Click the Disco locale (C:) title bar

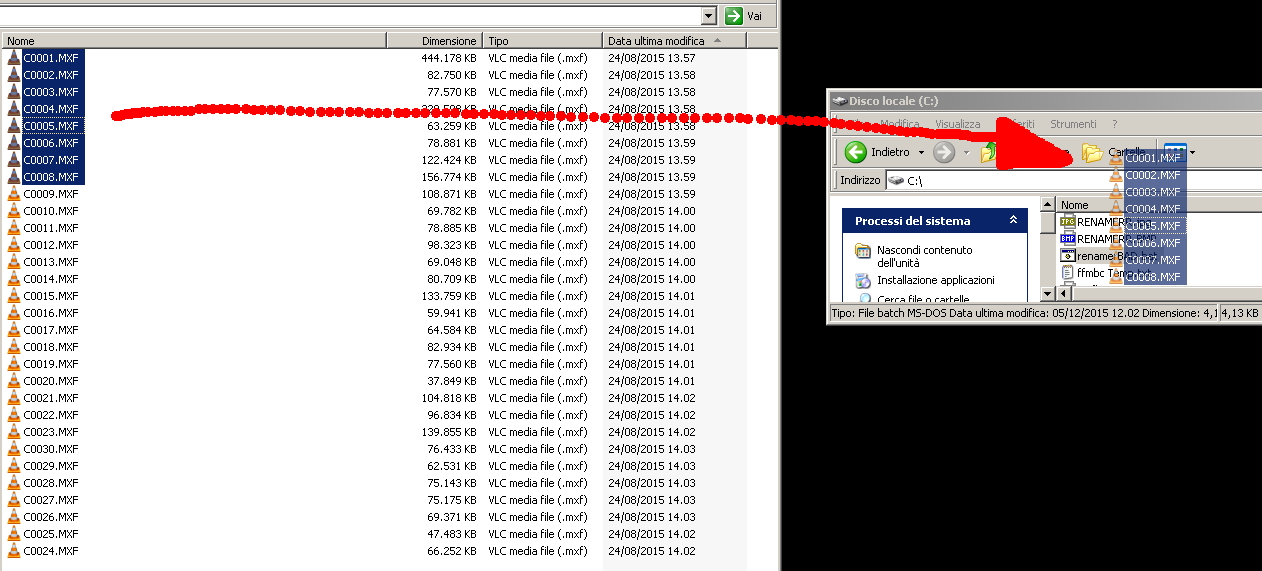[x=1045, y=101]
